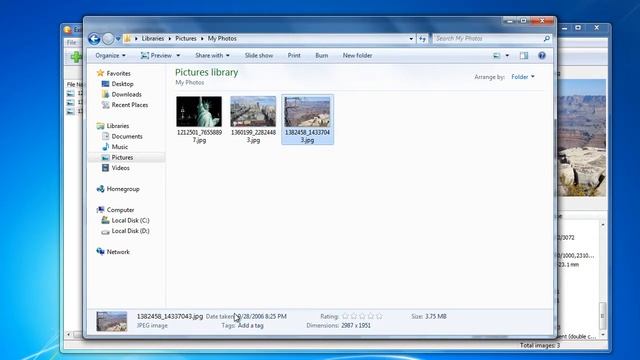
Task: Set rating to five stars
Action: (380, 316)
